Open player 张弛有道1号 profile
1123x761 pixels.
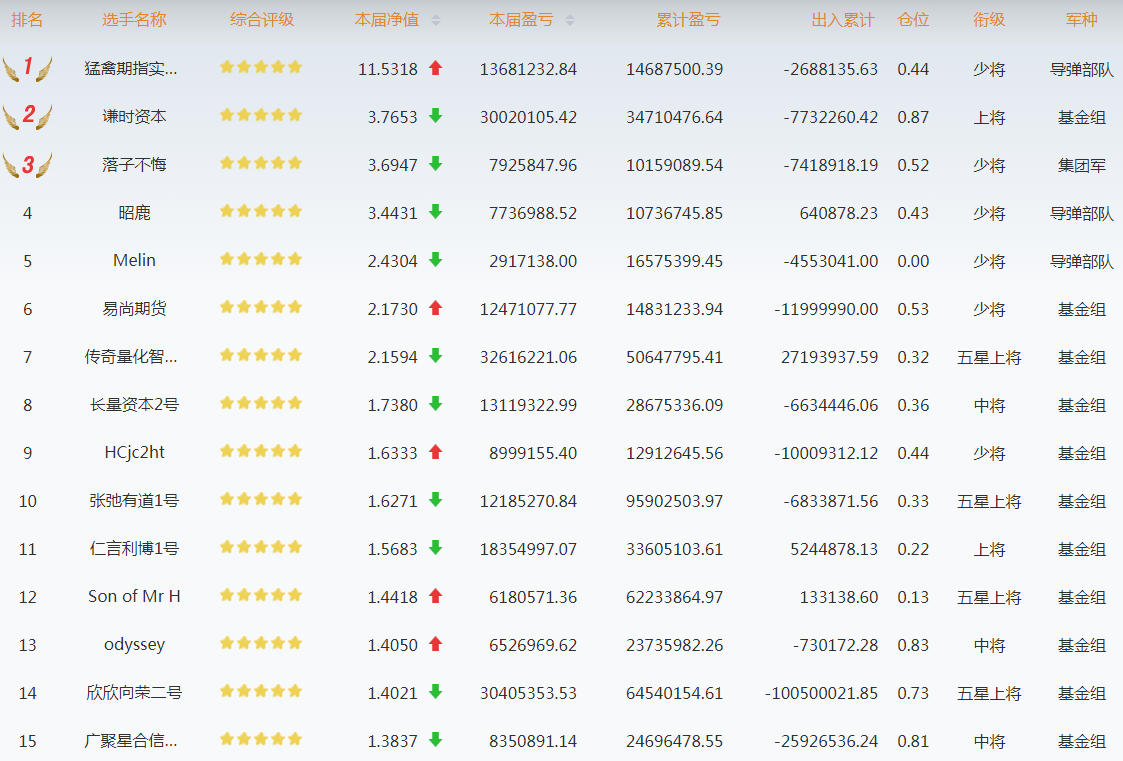tap(134, 500)
